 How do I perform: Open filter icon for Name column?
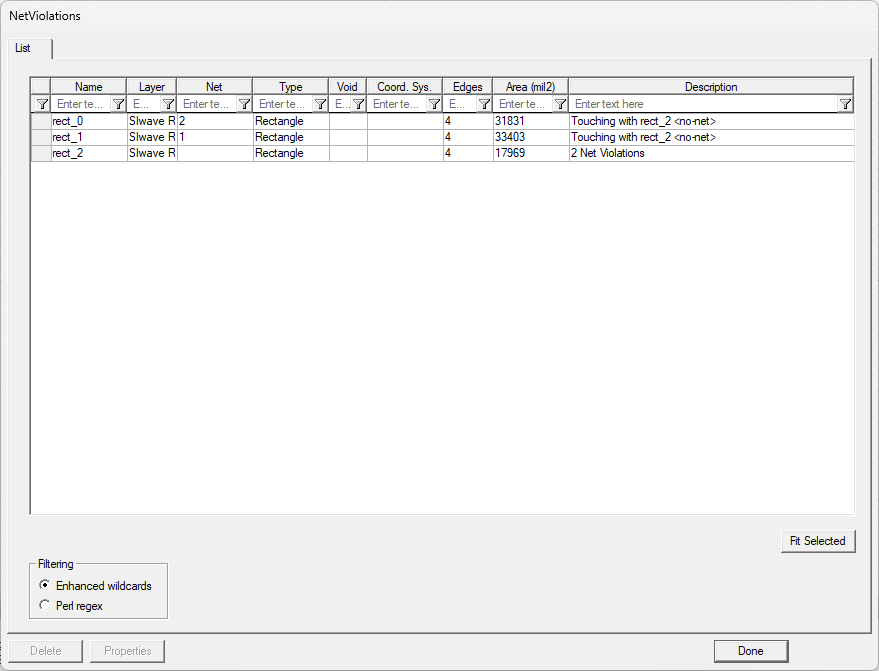tap(118, 104)
